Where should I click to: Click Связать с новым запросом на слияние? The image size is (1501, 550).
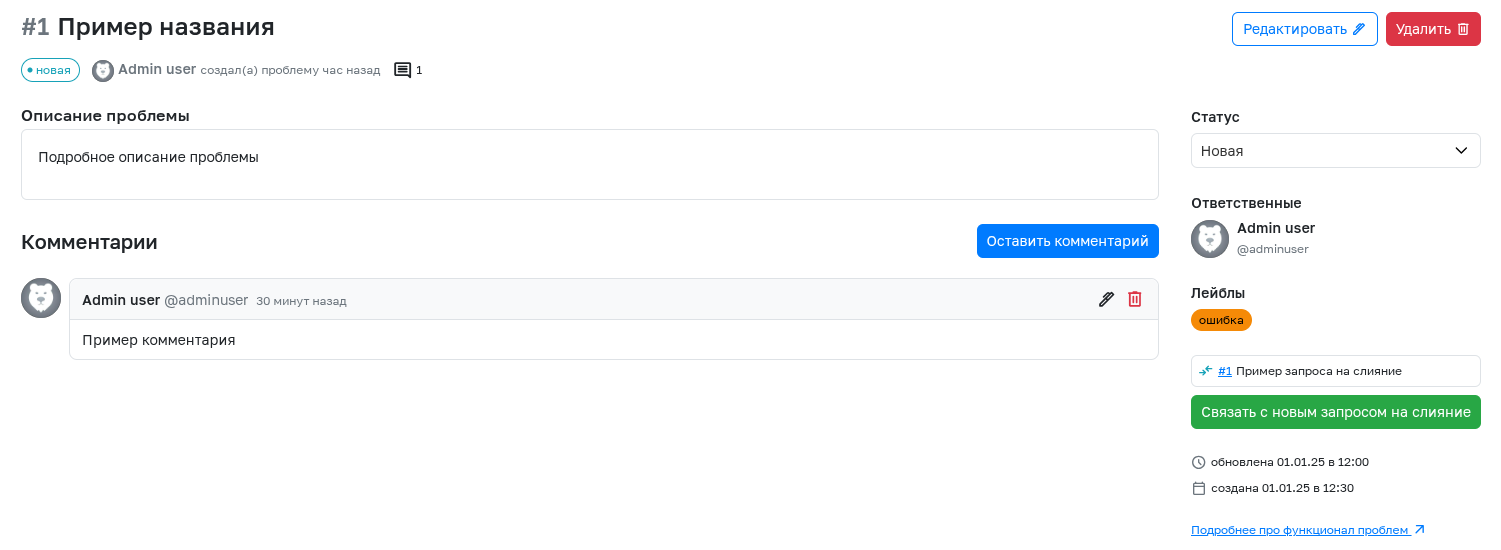point(1335,412)
